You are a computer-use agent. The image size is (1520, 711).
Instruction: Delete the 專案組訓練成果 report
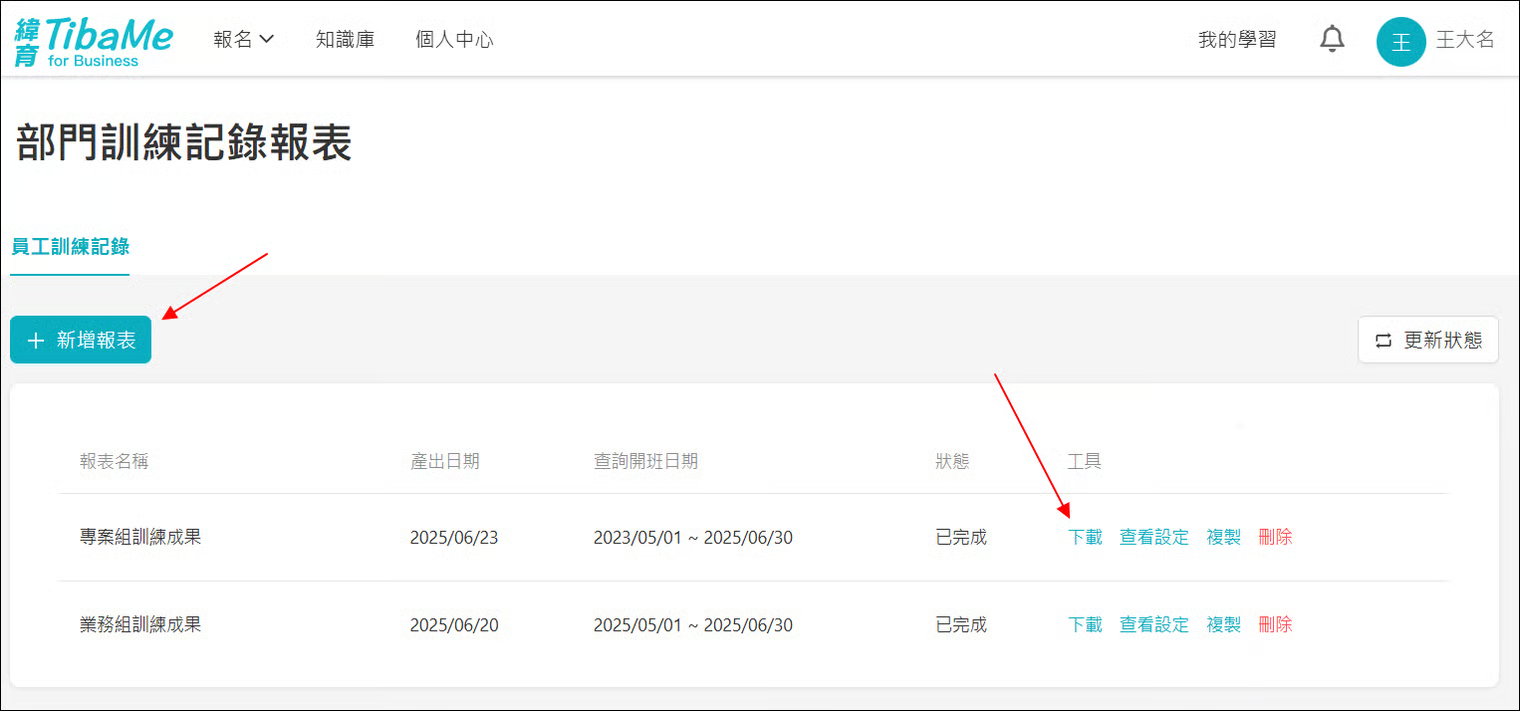pyautogui.click(x=1275, y=537)
